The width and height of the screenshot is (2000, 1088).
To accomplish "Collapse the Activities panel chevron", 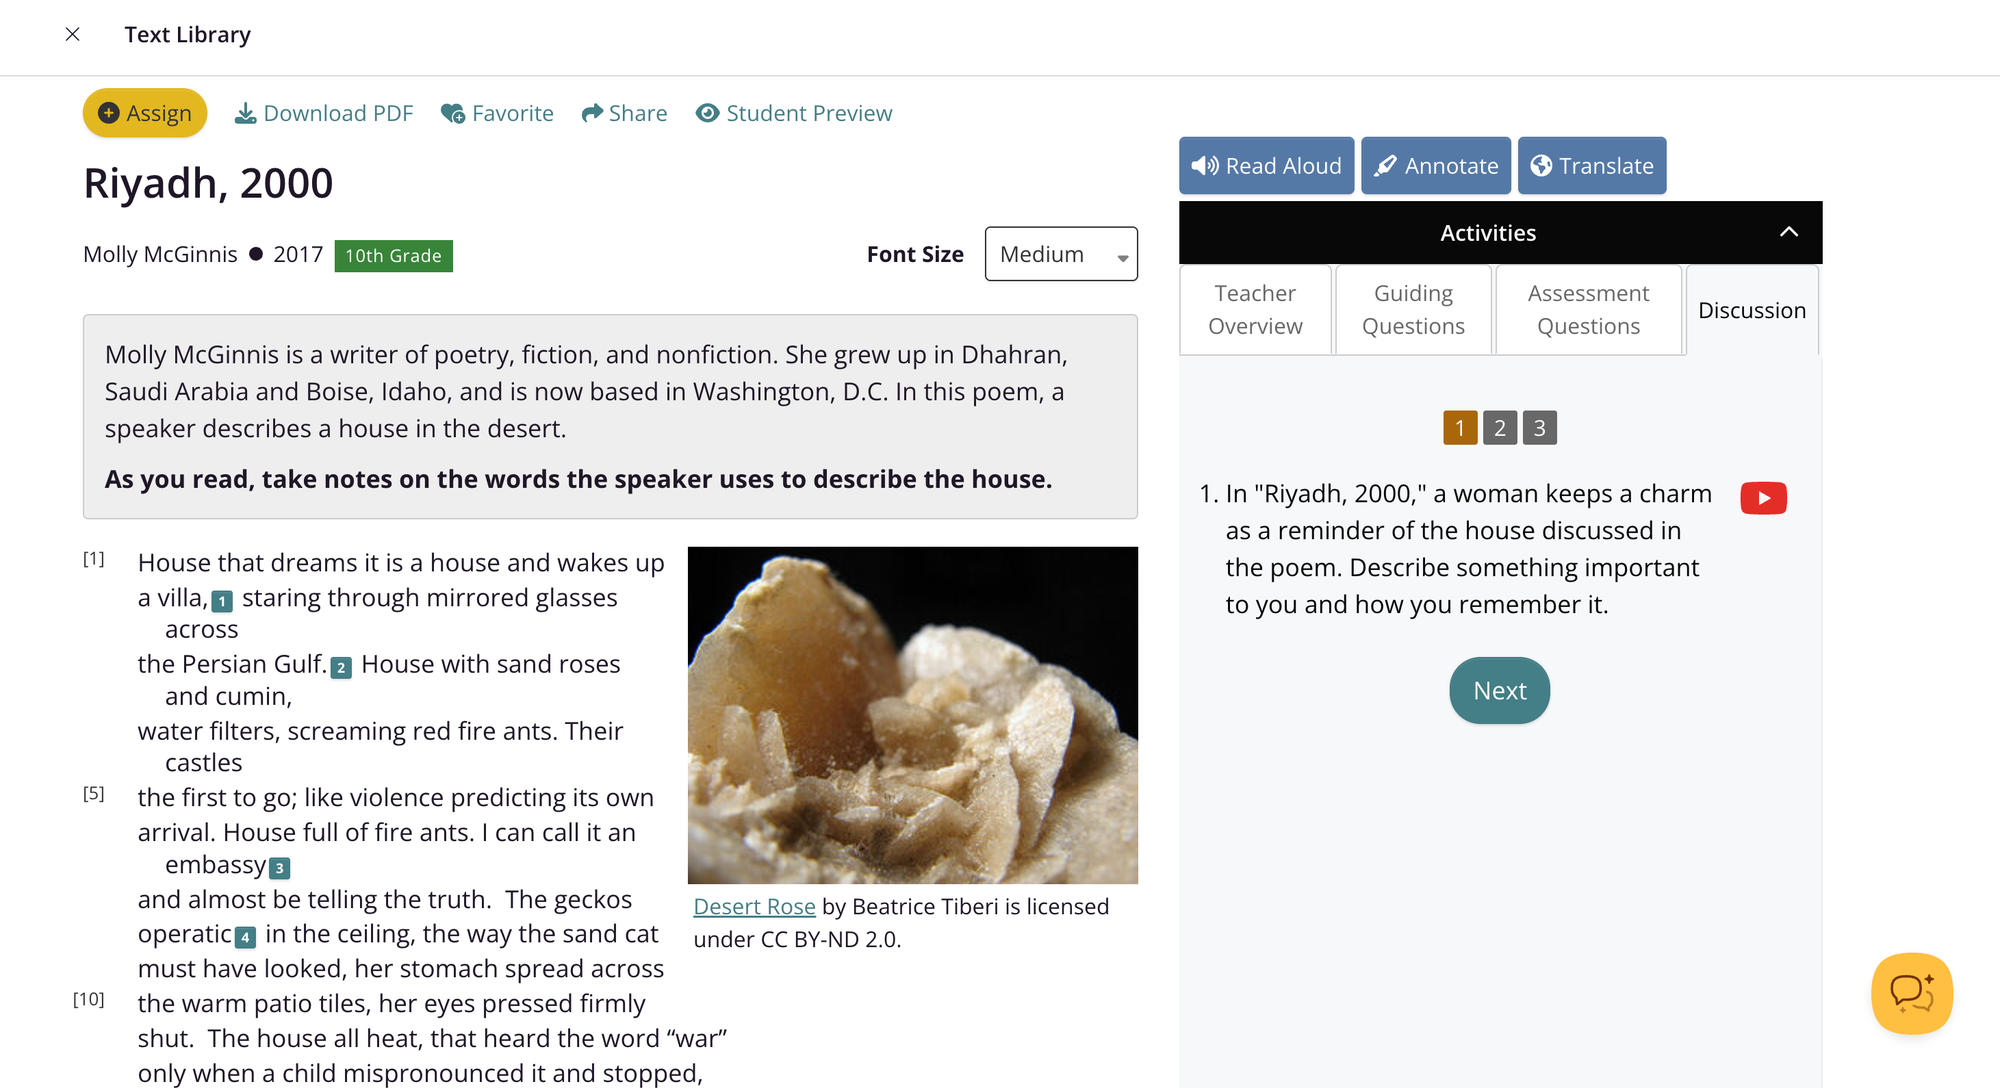I will 1789,232.
